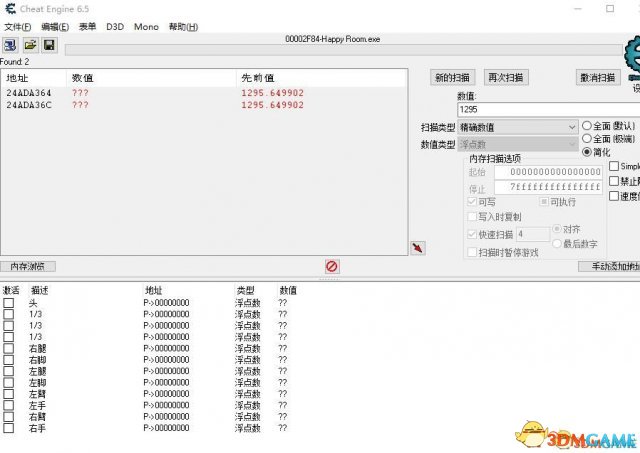Click the 撤消扫描 button
Screen dimensions: 640x453
[x=598, y=78]
